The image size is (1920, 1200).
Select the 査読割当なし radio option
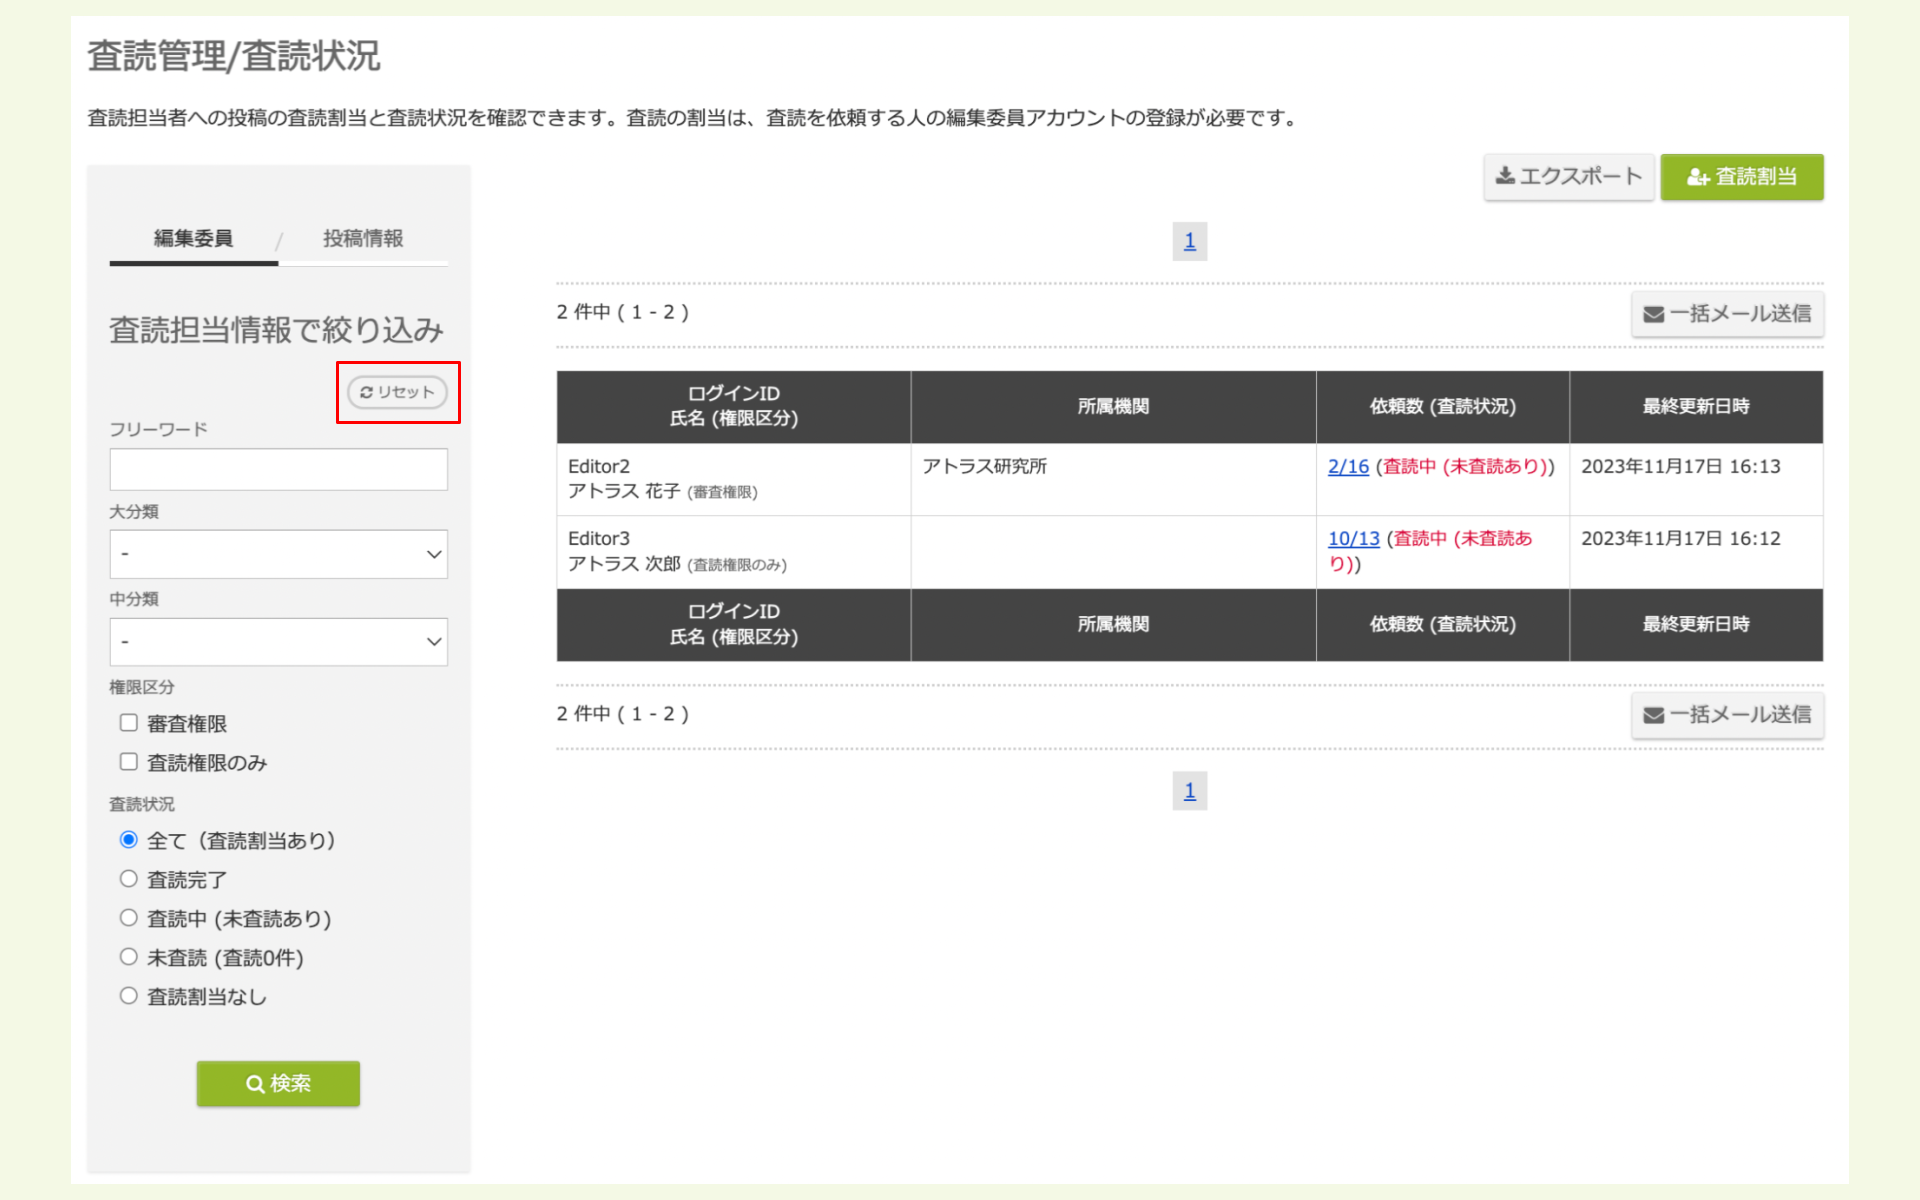129,996
